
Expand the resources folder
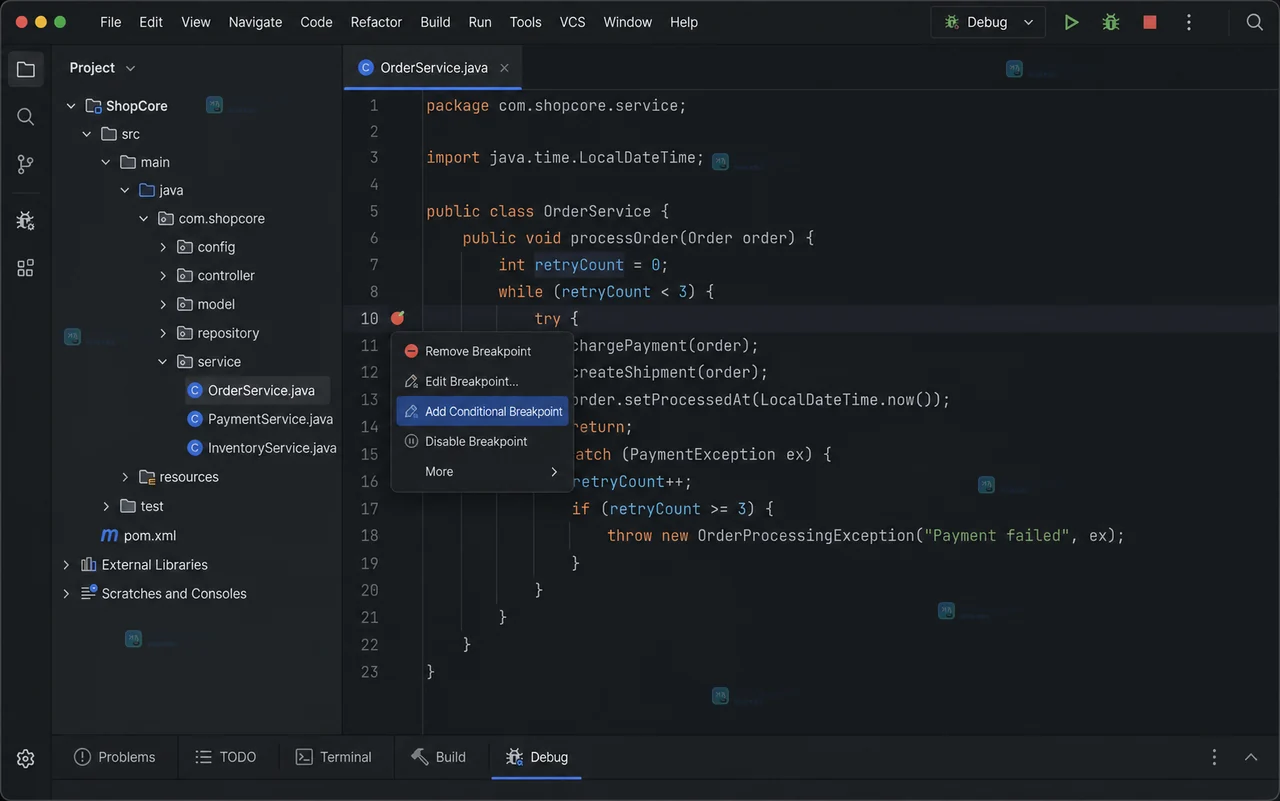125,477
